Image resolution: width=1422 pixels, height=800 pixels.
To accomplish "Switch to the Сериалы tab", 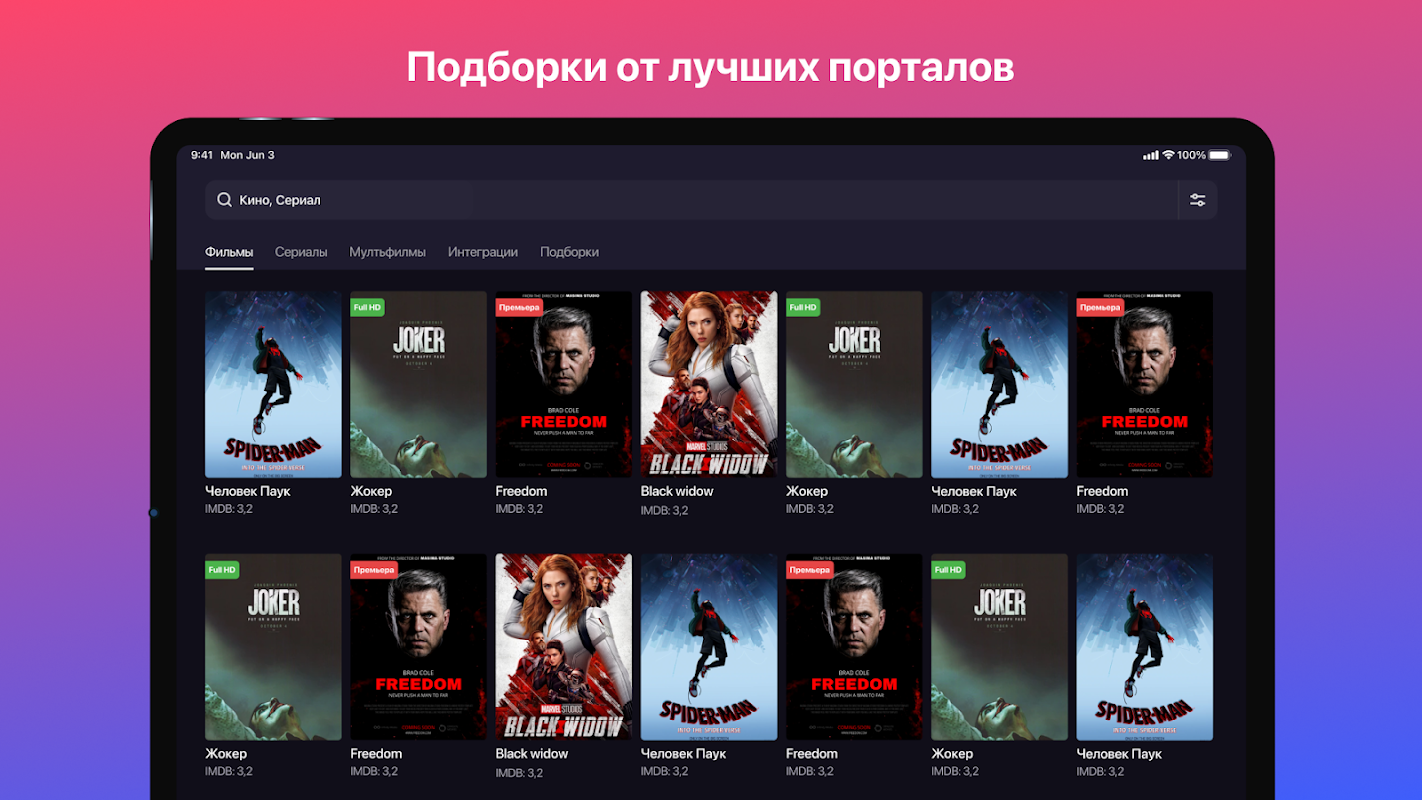I will pyautogui.click(x=301, y=252).
